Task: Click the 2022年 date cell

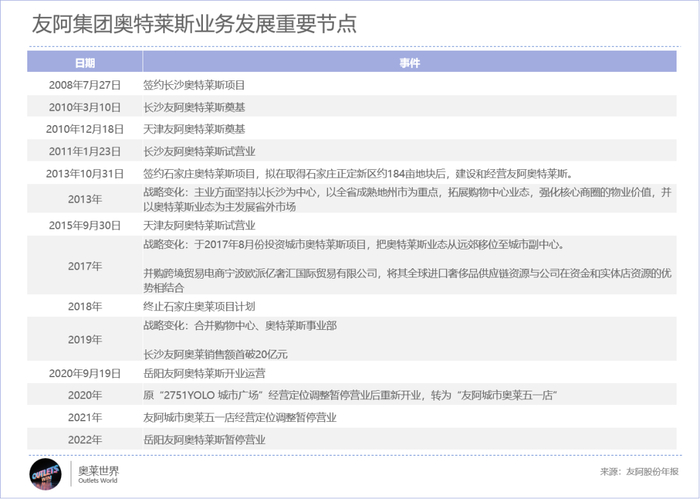Action: point(85,440)
